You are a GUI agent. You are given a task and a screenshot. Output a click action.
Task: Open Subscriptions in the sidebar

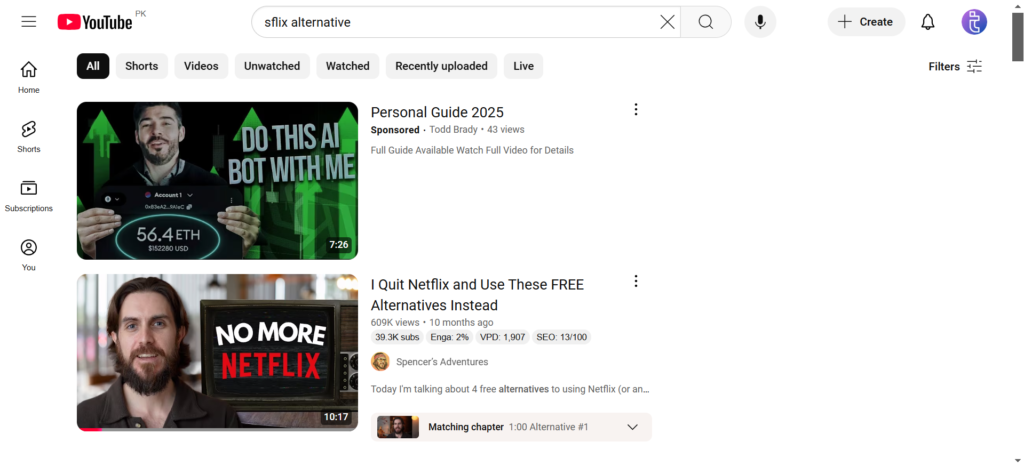tap(29, 196)
